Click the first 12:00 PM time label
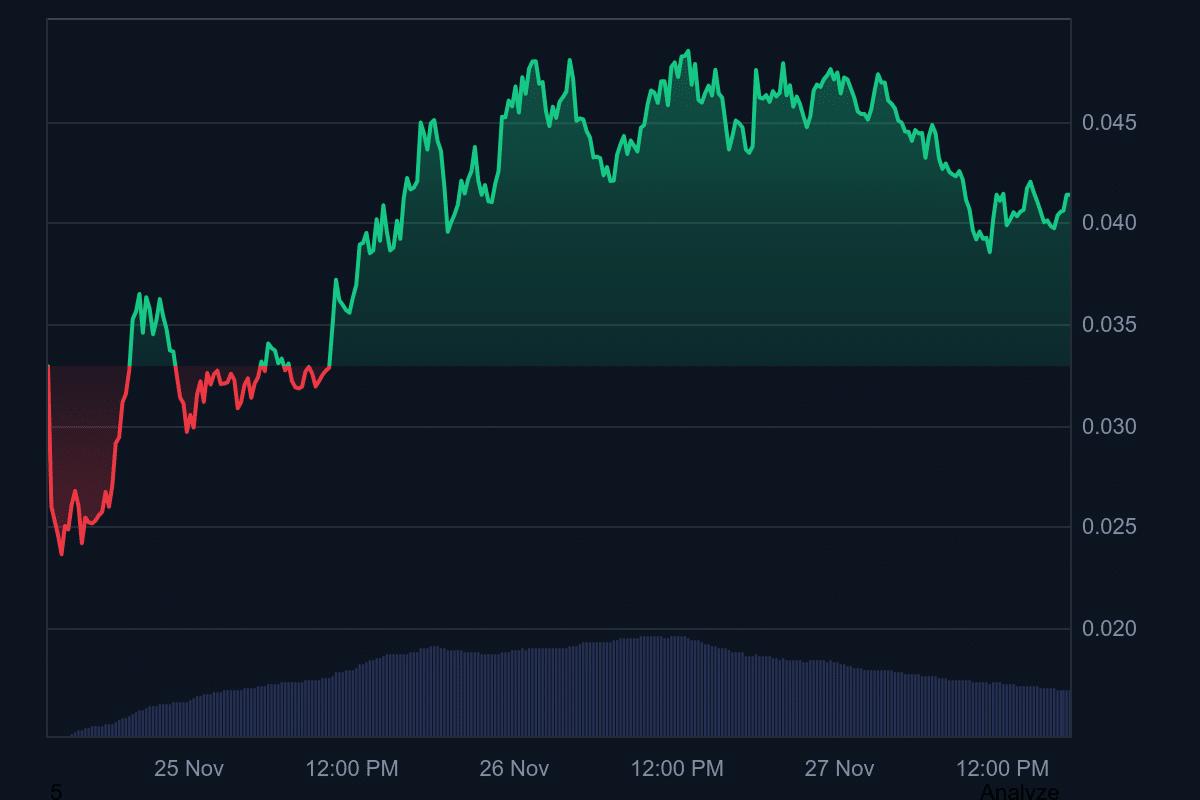 click(x=352, y=768)
